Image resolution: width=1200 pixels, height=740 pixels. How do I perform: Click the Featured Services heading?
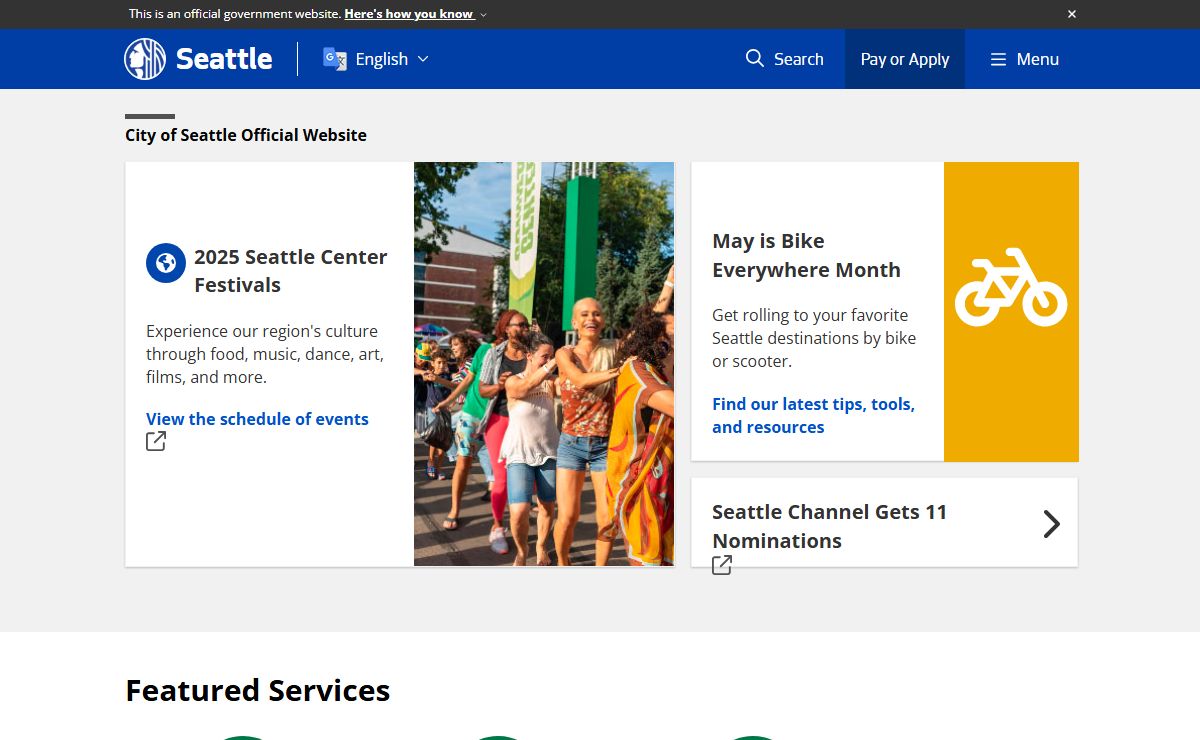[x=258, y=690]
